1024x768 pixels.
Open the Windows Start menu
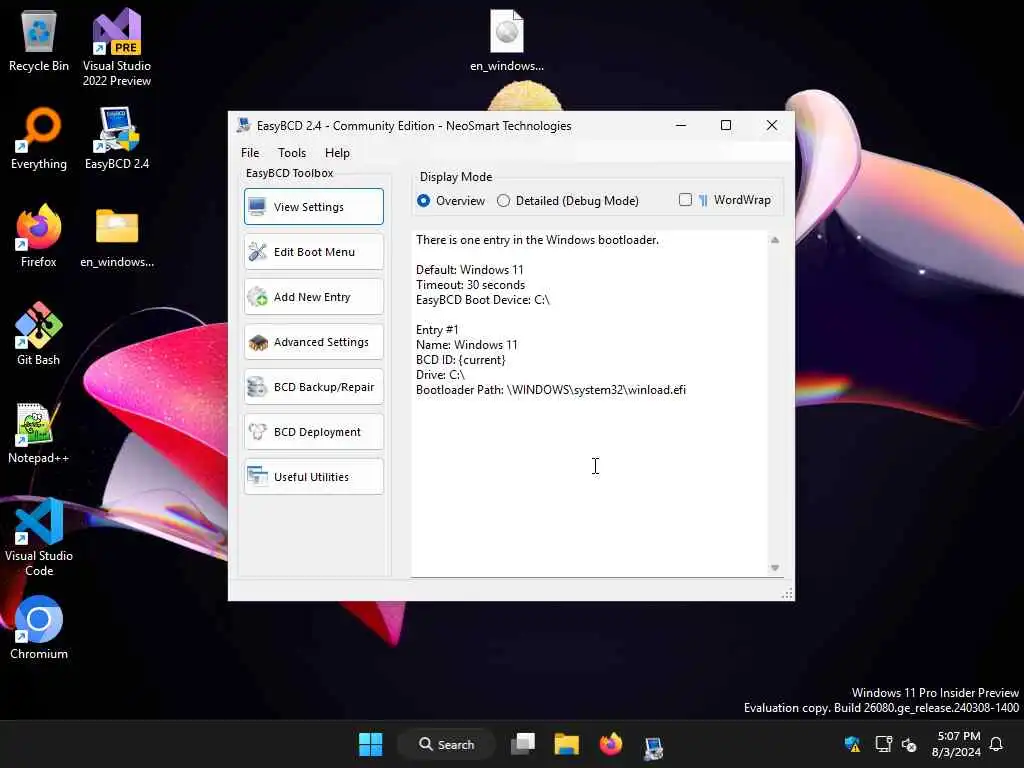click(x=370, y=744)
